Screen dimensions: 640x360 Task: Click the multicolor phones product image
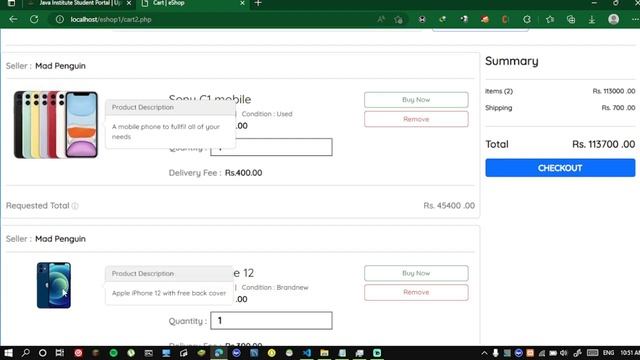point(56,124)
